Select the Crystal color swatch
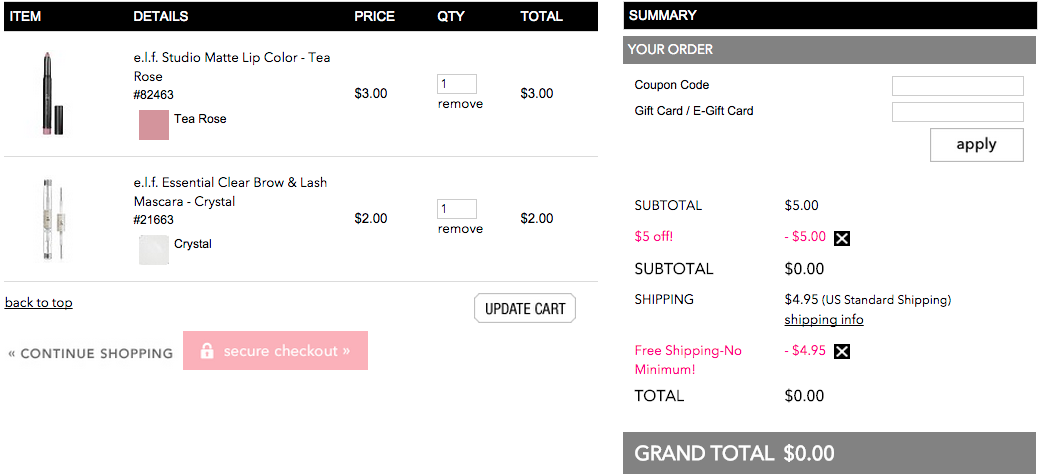The height and width of the screenshot is (476, 1038). (154, 250)
